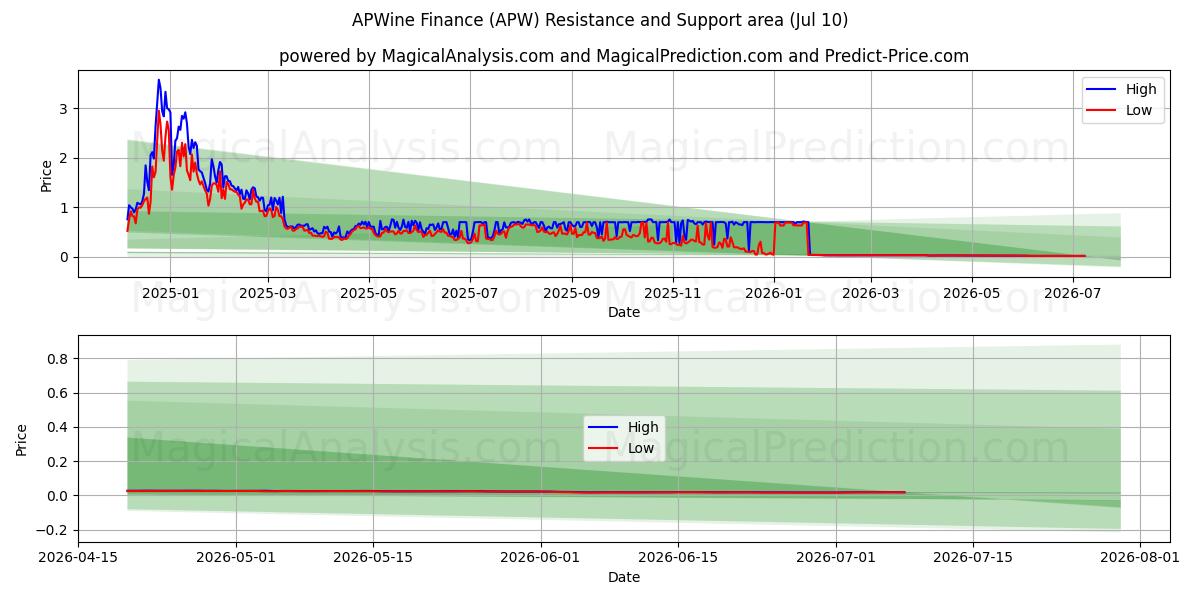Click the y-axis value '2' in upper chart

[x=63, y=158]
